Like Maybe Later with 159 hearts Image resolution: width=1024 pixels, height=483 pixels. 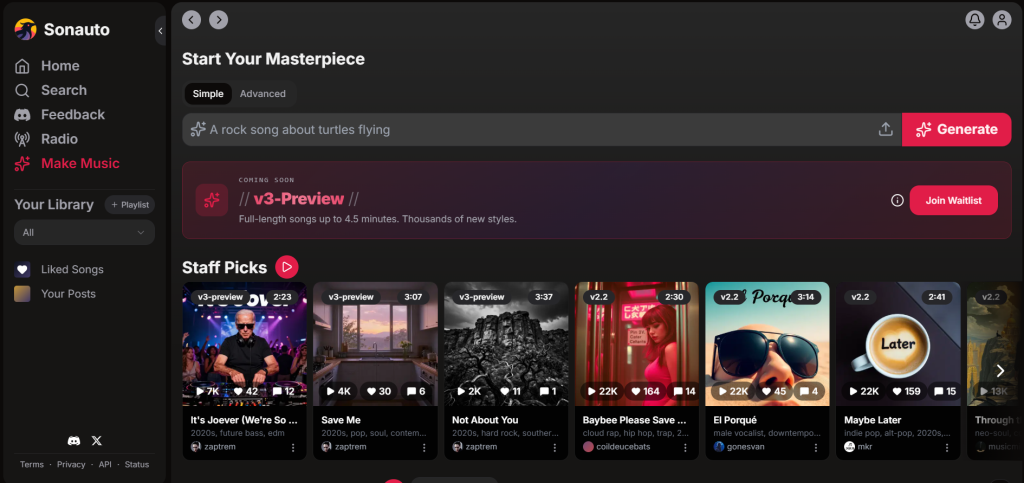[x=908, y=391]
